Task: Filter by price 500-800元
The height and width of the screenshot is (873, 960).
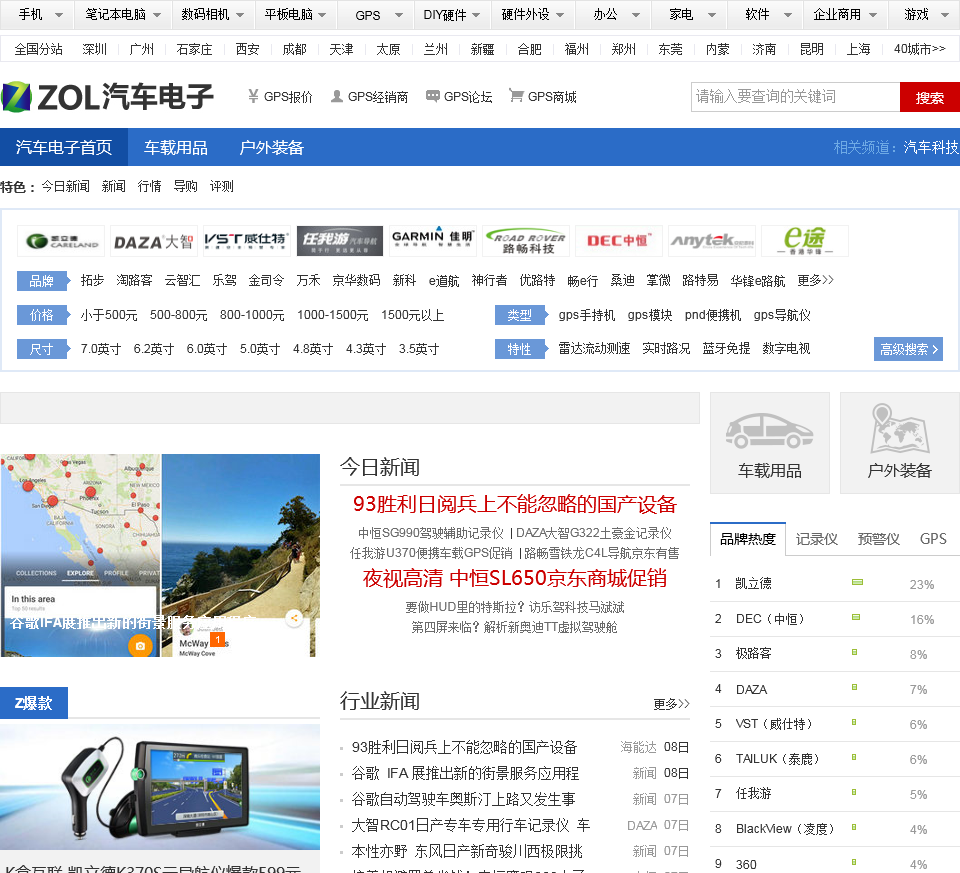Action: click(x=179, y=315)
